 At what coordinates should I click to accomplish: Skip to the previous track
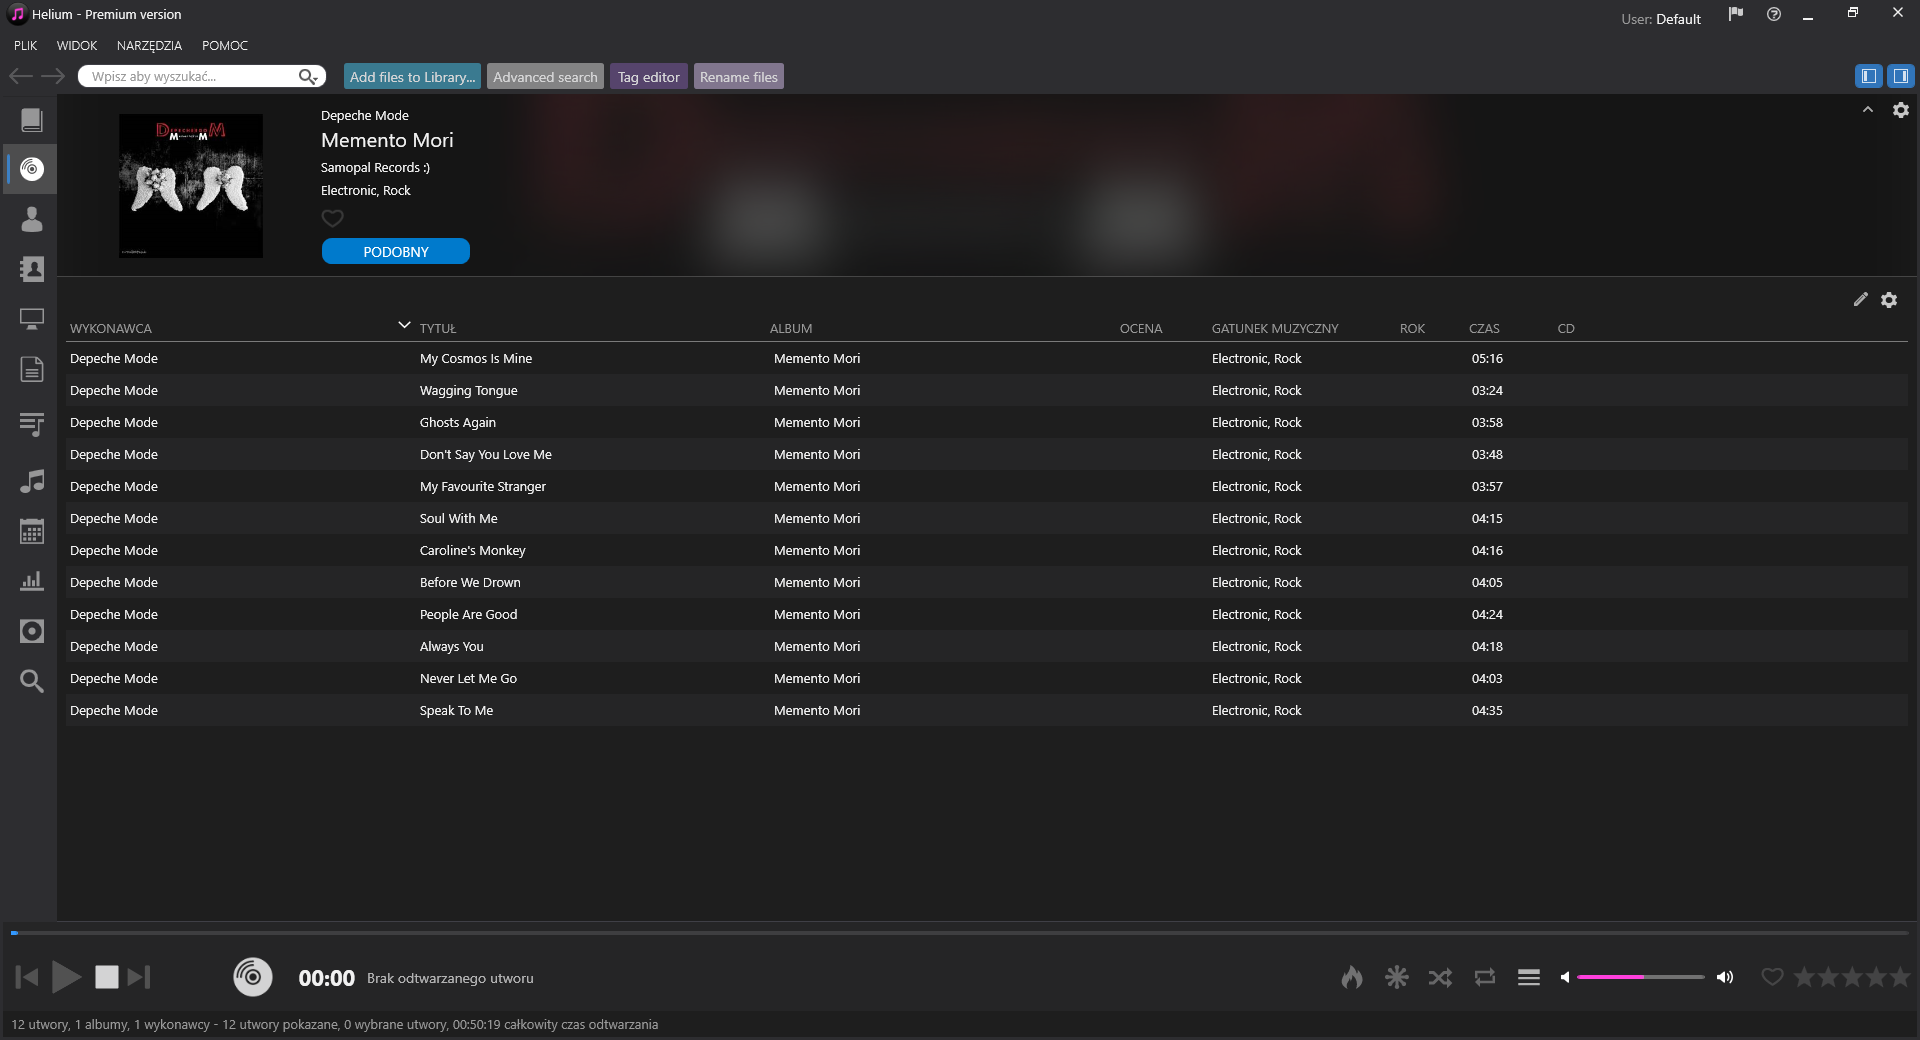[27, 976]
